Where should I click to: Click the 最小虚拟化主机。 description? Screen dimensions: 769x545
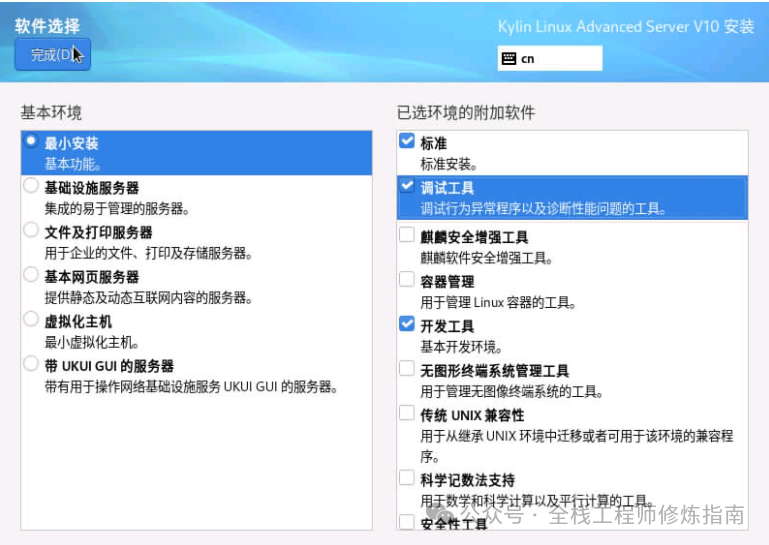92,342
